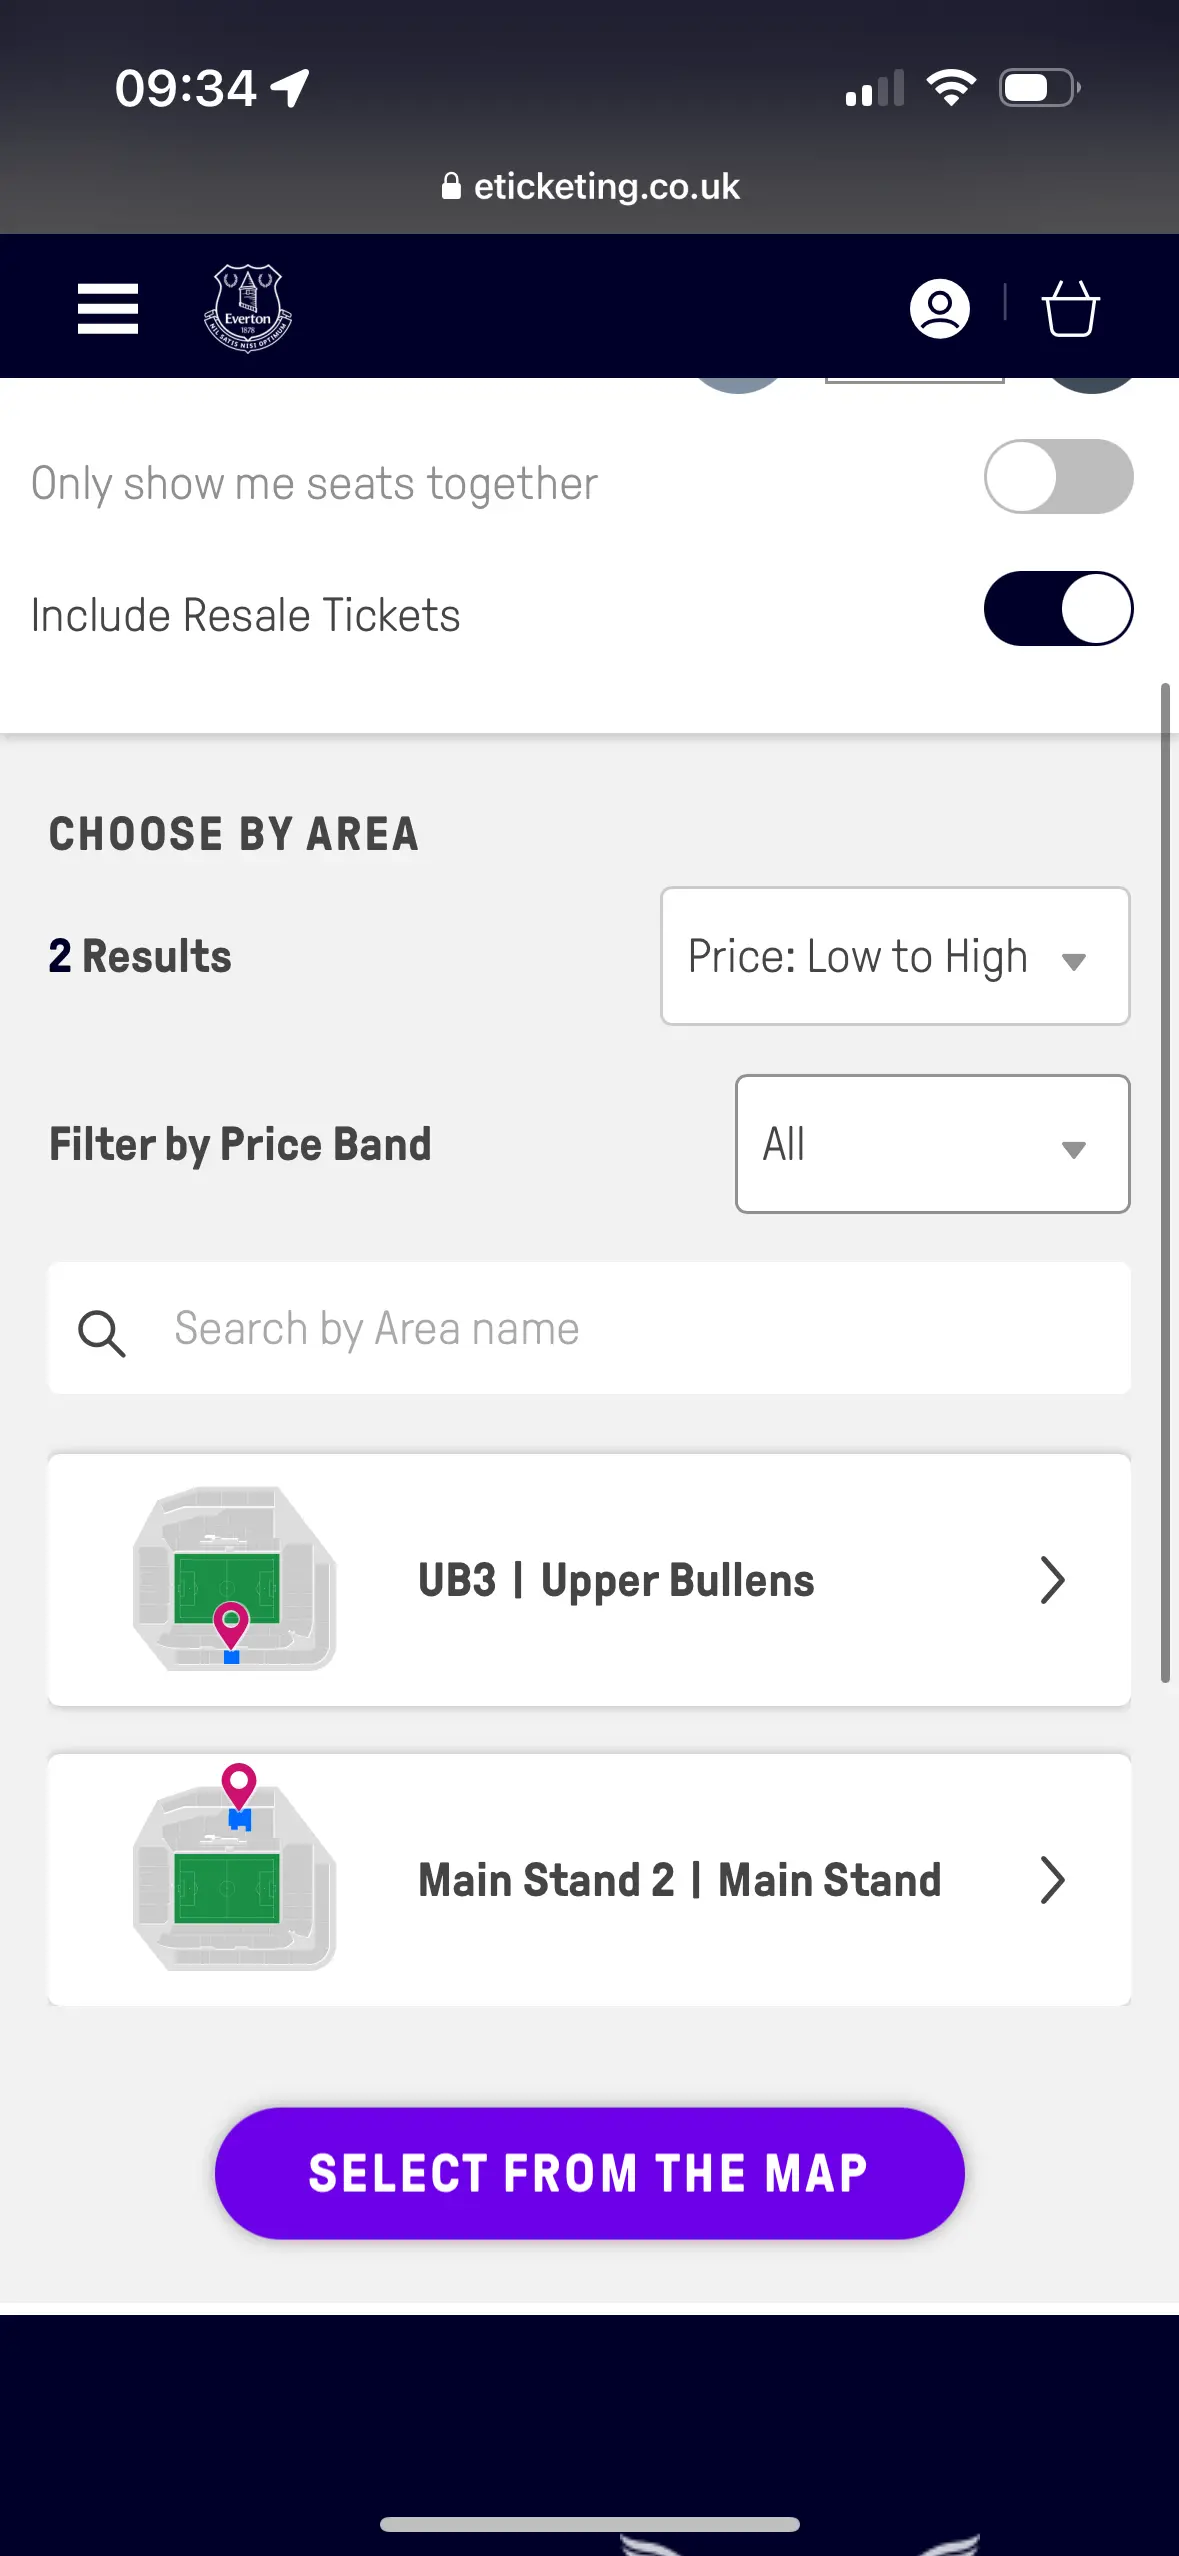Tap the Main Stand 2 stadium thumbnail
The image size is (1179, 2556).
[x=234, y=1870]
